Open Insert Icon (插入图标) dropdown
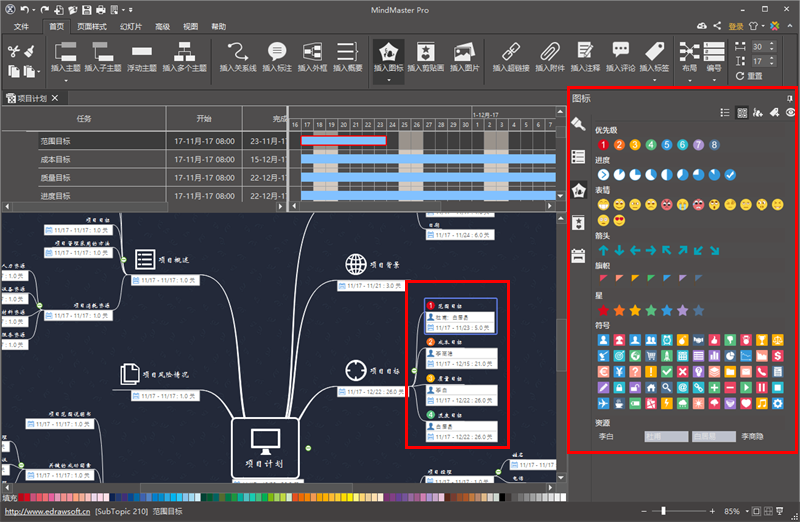The width and height of the screenshot is (800, 522). pyautogui.click(x=388, y=80)
